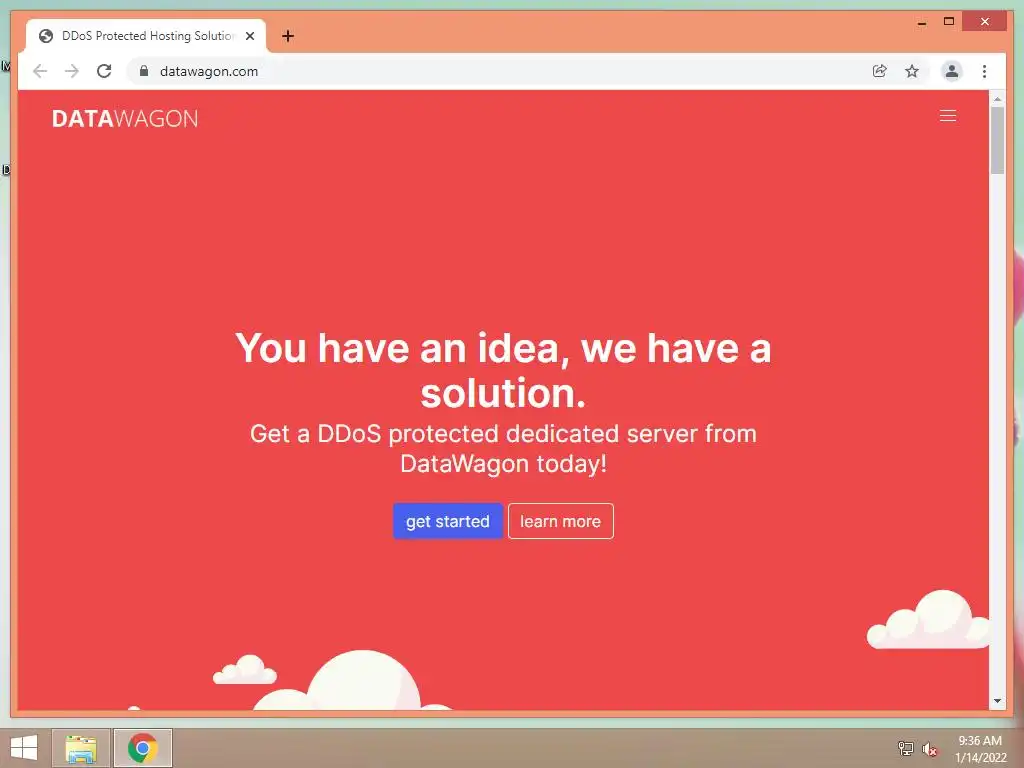
Task: Minimize the Chrome window
Action: [x=921, y=22]
